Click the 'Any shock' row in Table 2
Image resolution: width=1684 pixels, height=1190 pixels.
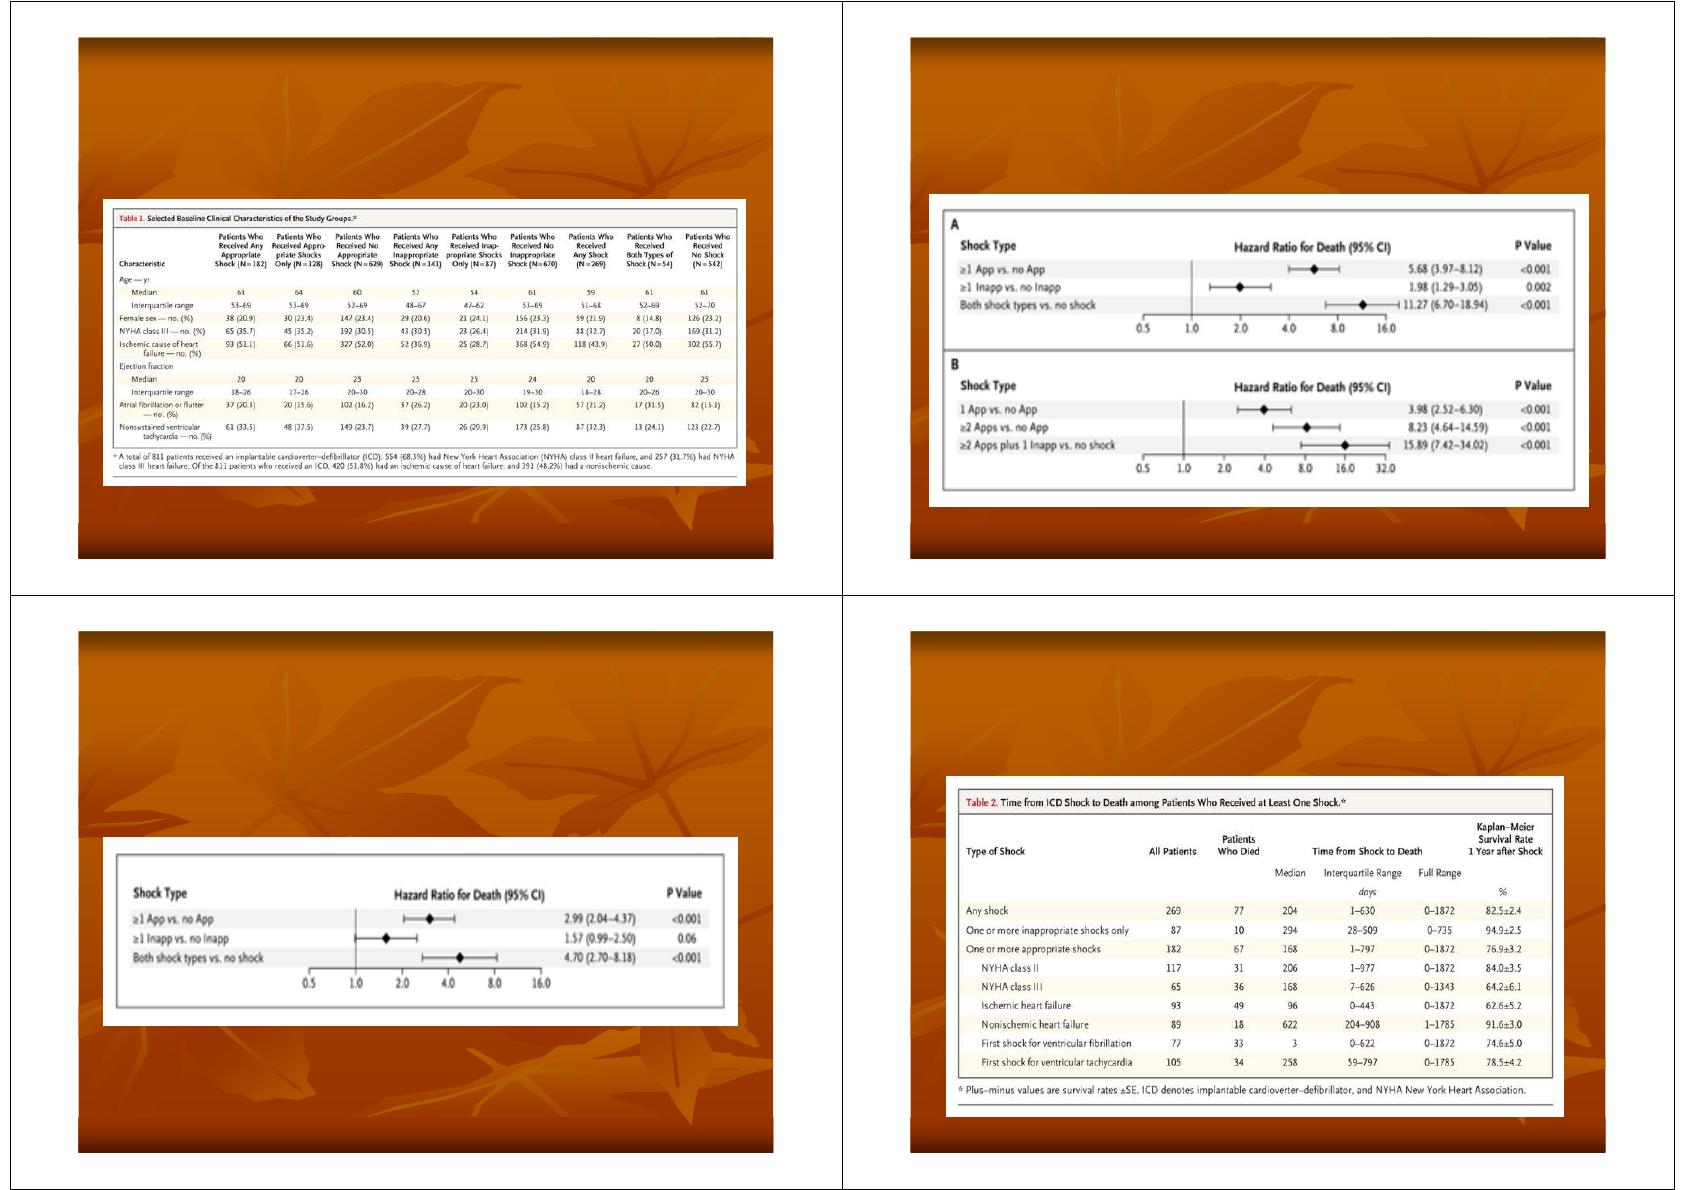tap(1256, 911)
